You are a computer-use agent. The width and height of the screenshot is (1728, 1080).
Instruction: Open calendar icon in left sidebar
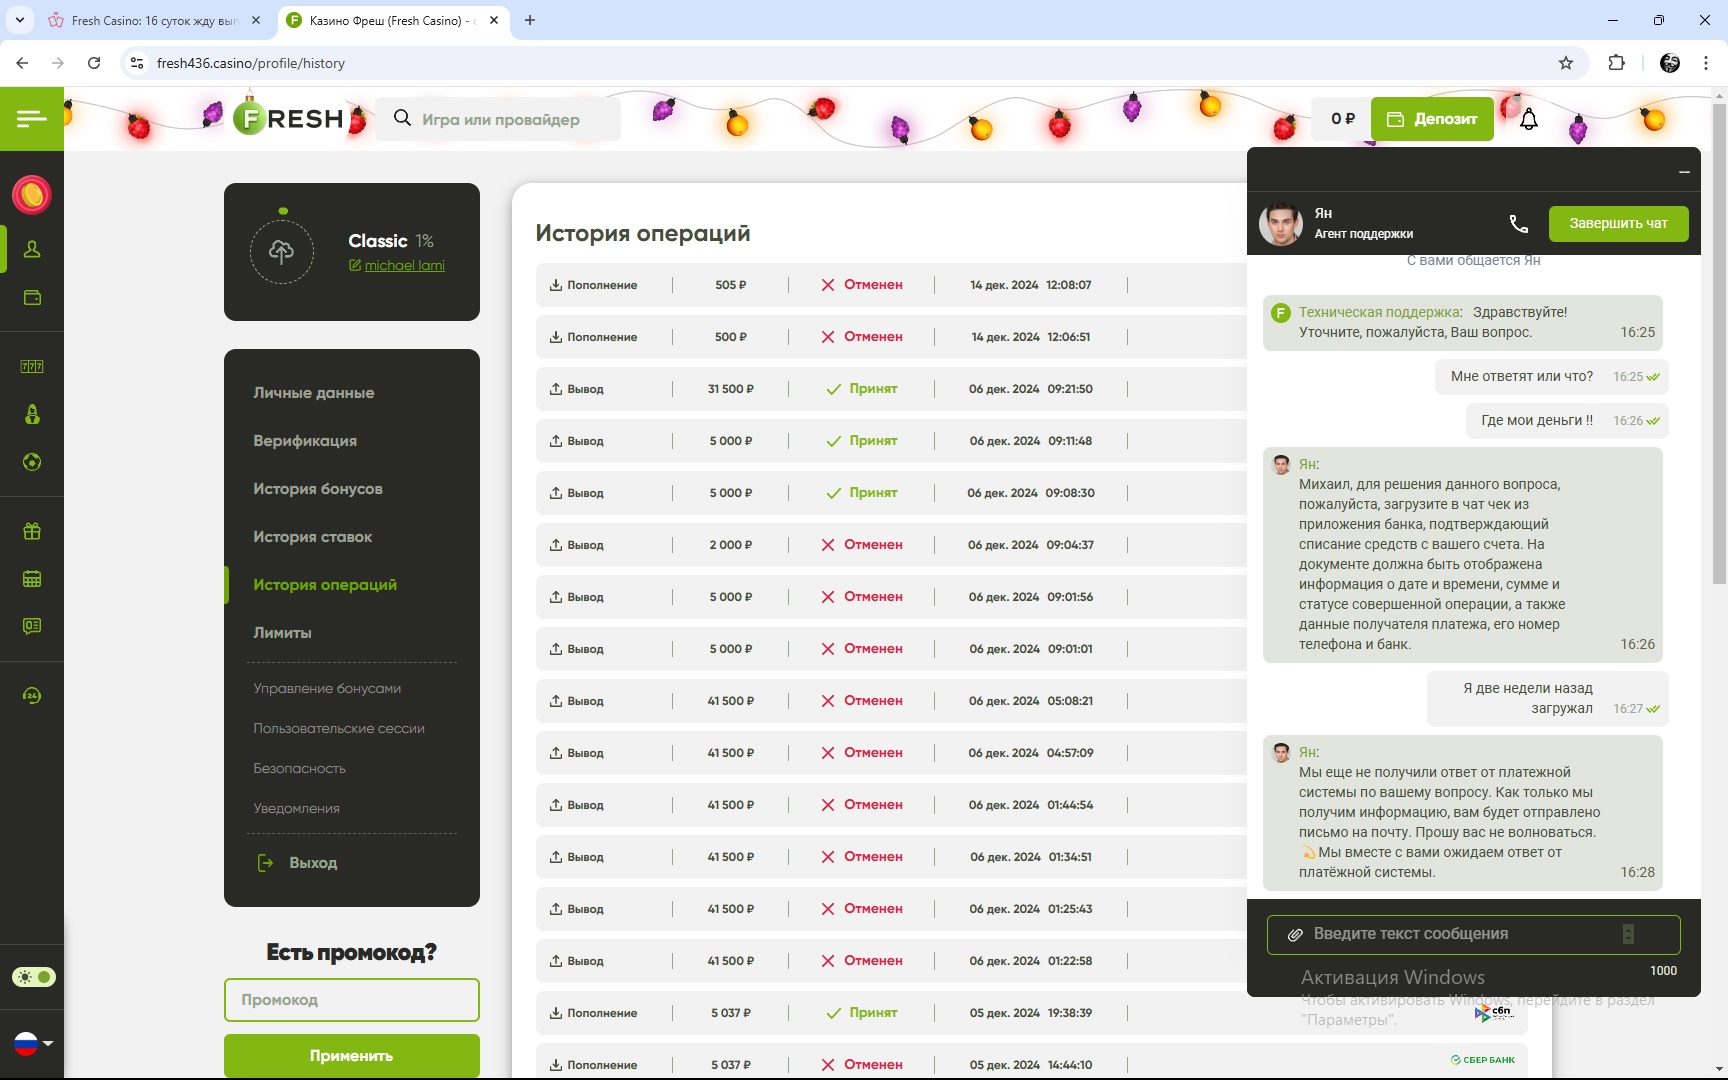(32, 579)
